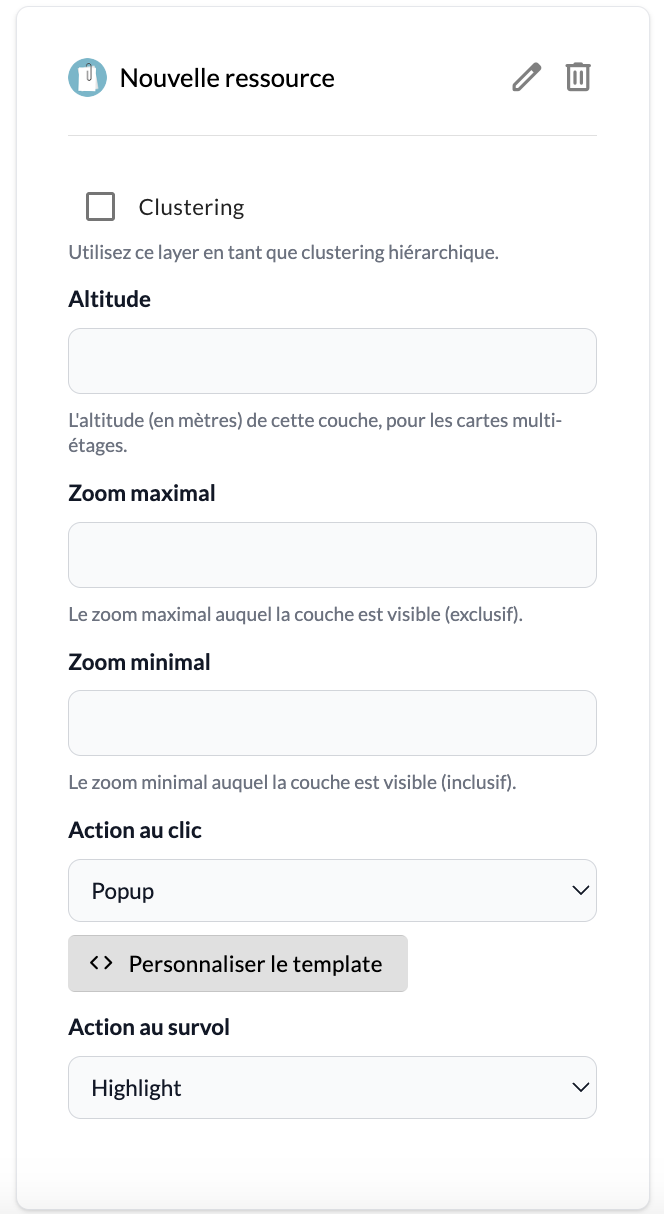This screenshot has width=664, height=1214.
Task: Open the Action au survol dropdown
Action: tap(332, 1087)
